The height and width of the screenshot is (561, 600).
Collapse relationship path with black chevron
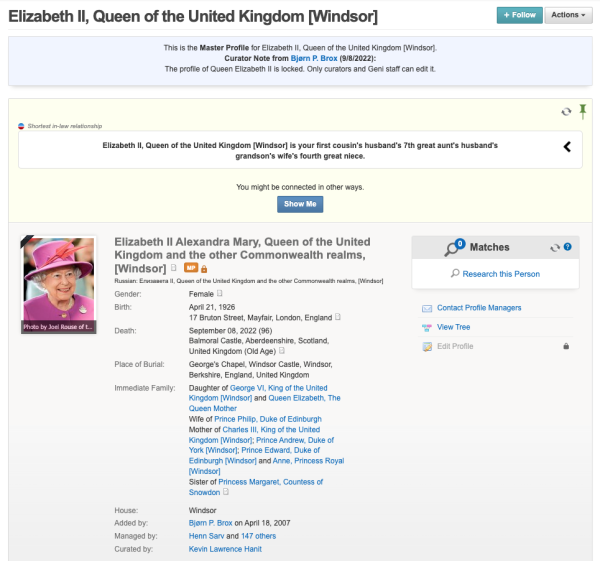pos(567,147)
